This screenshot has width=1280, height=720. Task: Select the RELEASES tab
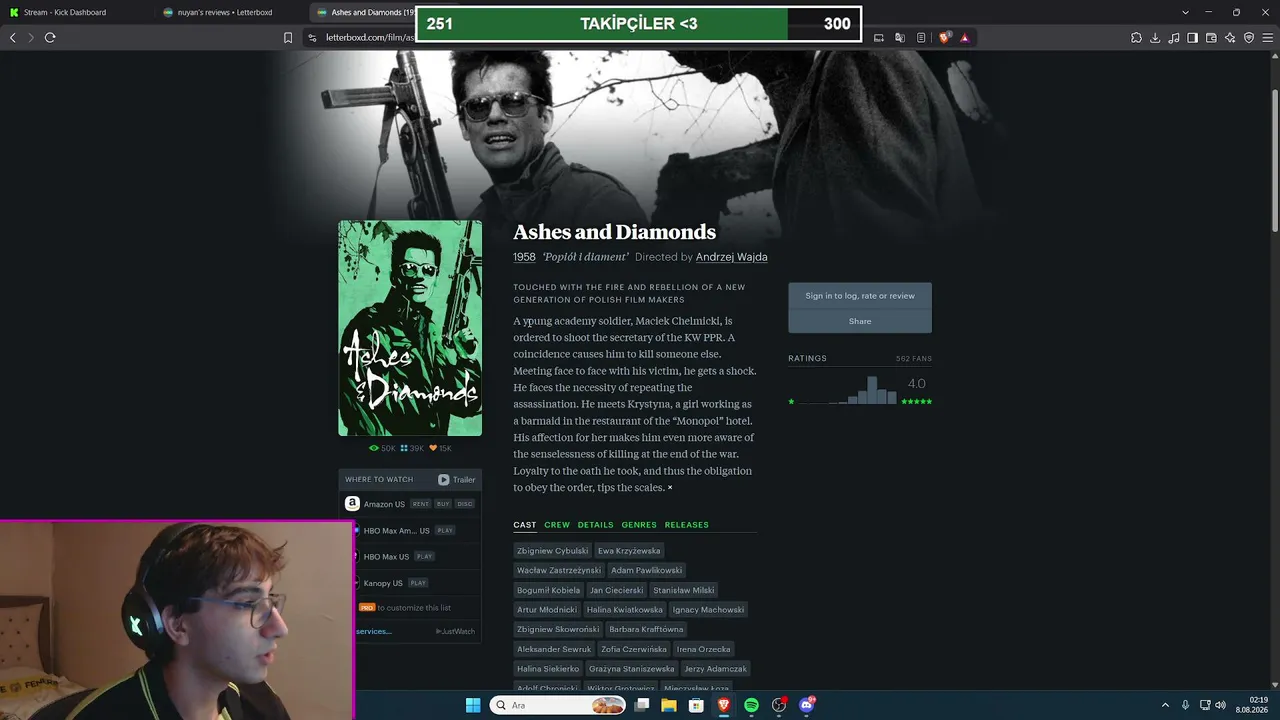tap(686, 525)
